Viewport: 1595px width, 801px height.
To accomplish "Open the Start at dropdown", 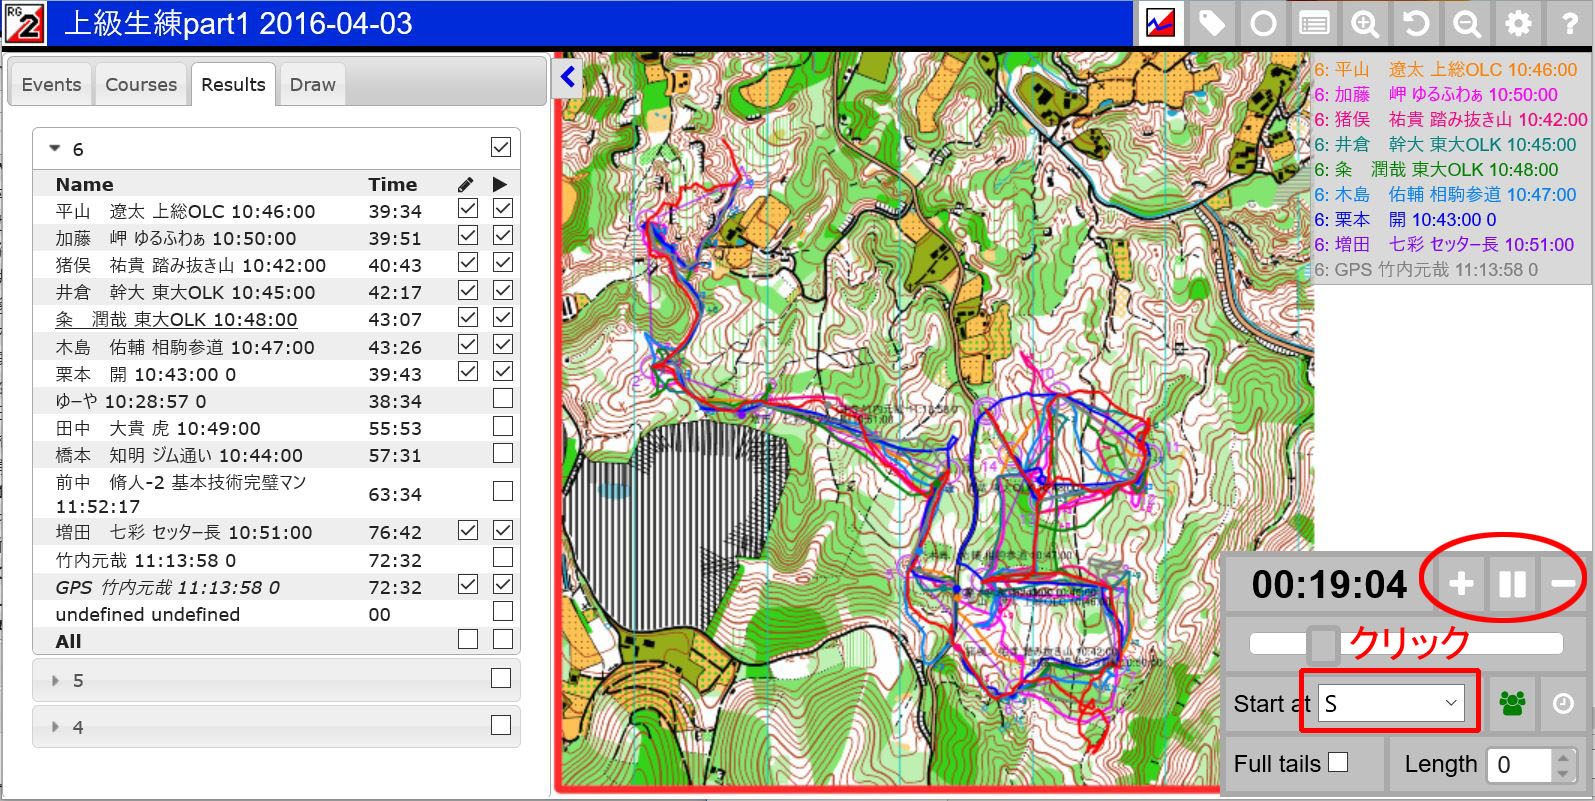I will point(1390,704).
